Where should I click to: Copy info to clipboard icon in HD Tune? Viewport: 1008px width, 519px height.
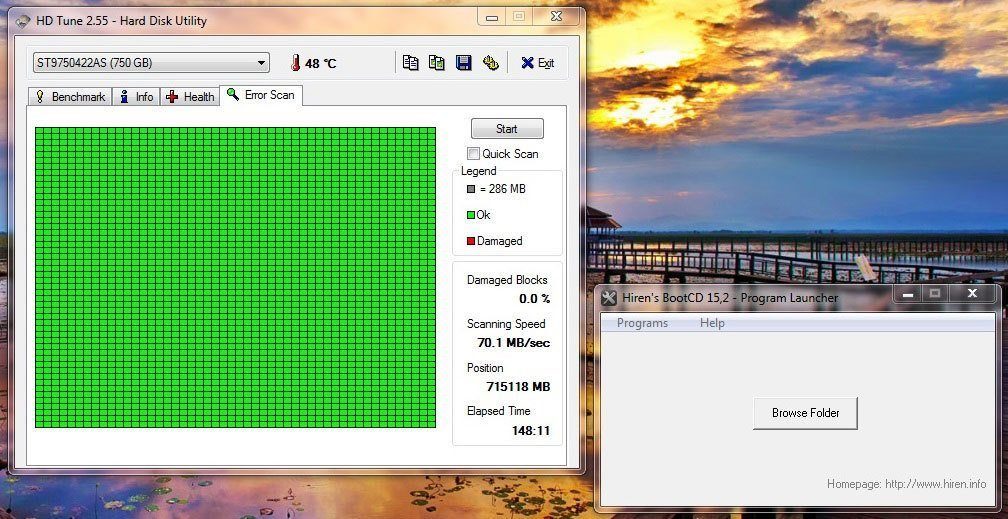pos(410,62)
